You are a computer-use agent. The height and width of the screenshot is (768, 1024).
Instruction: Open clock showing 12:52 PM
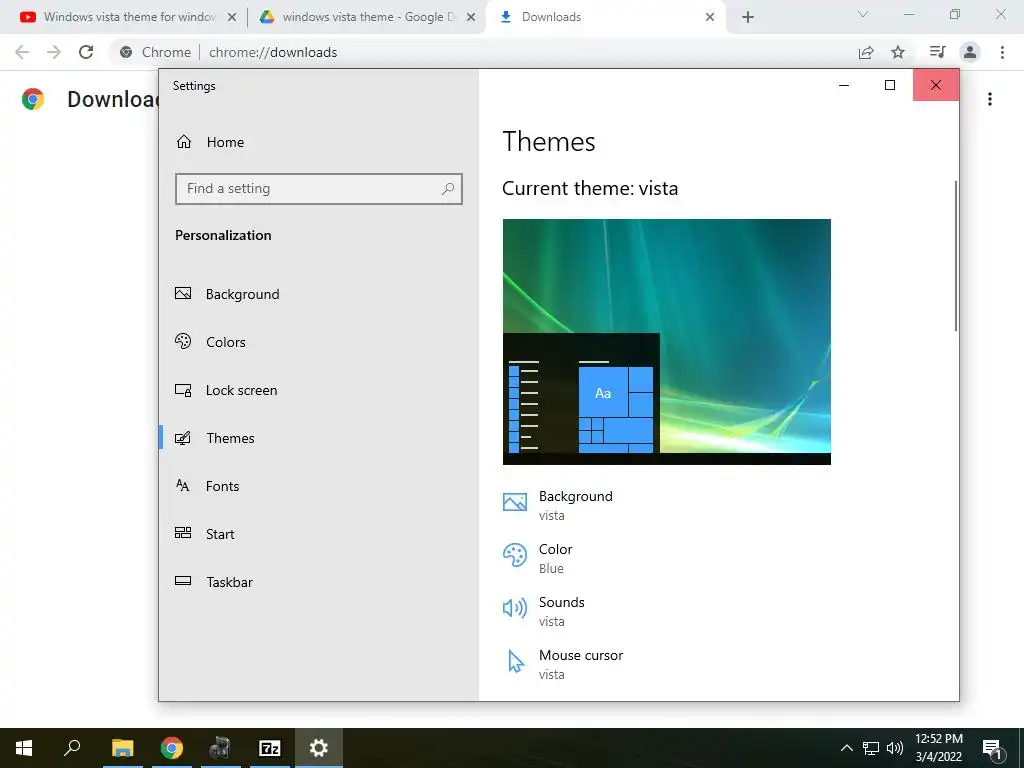938,748
